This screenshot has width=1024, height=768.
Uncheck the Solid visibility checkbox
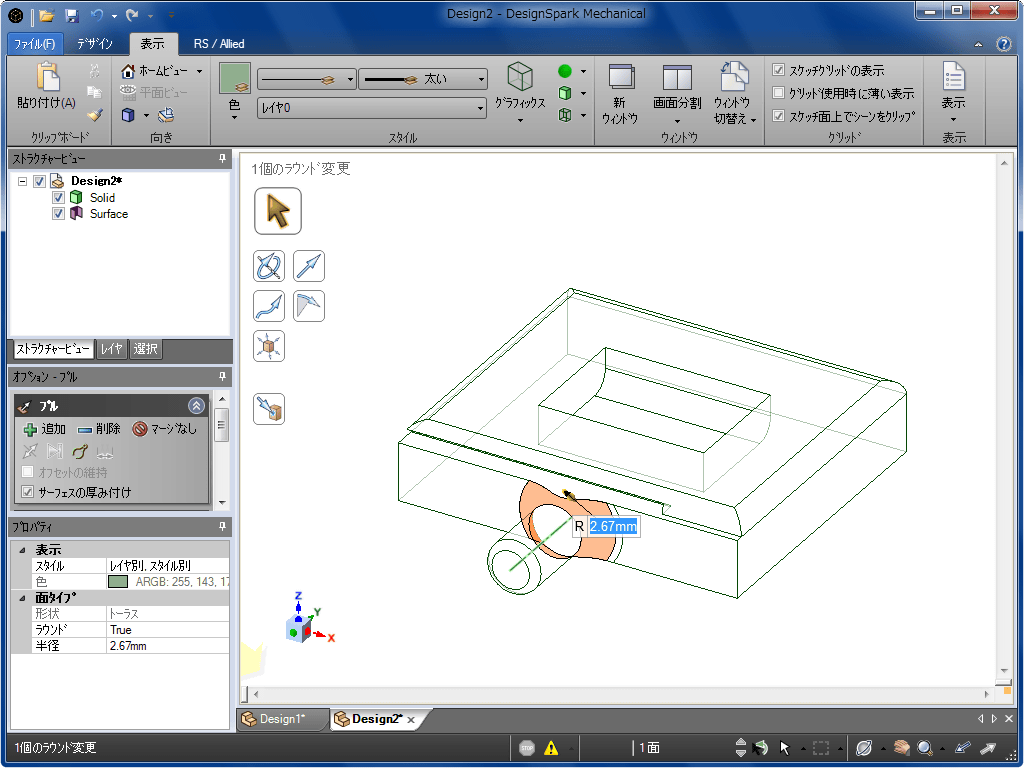(x=58, y=198)
